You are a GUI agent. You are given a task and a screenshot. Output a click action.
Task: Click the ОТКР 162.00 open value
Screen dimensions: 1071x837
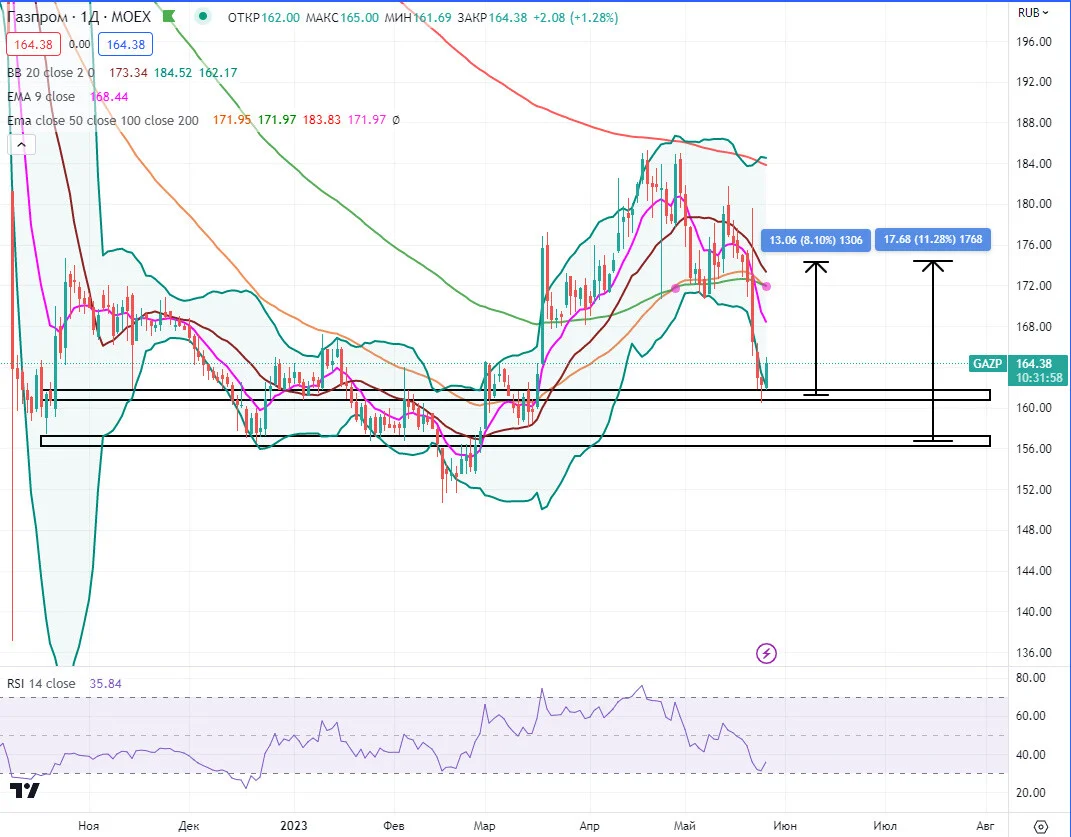point(264,17)
